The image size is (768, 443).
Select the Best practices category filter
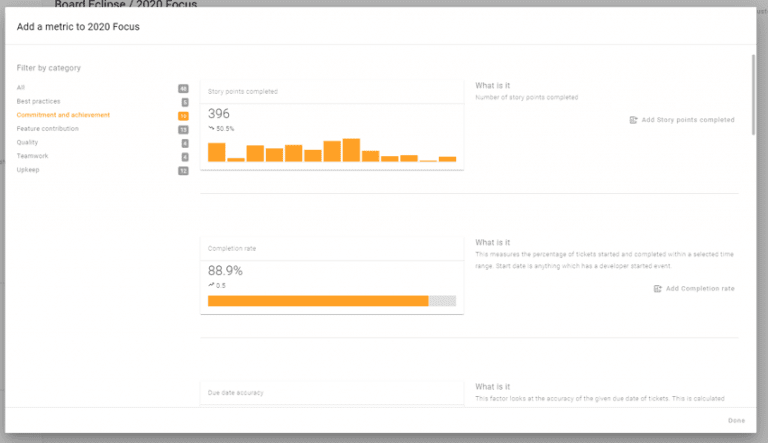coord(38,101)
